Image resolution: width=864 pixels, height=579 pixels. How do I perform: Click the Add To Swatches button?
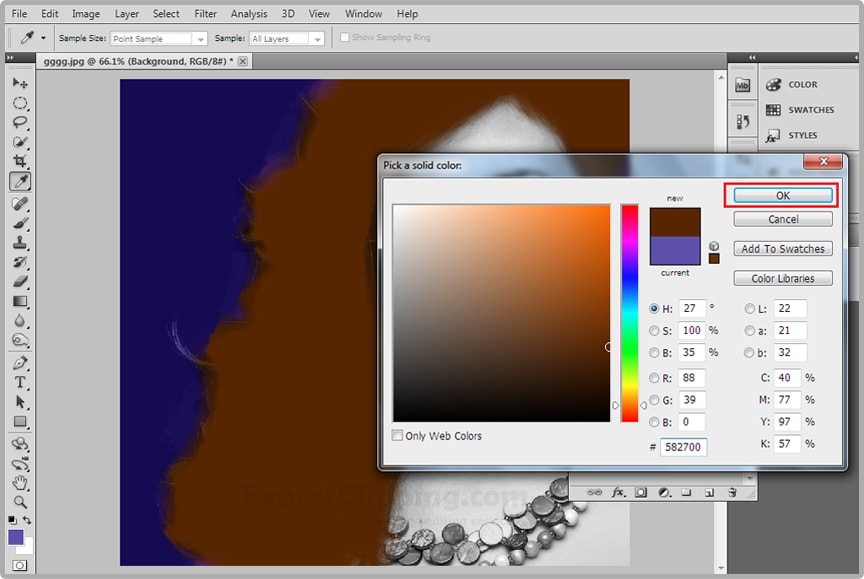[x=783, y=249]
